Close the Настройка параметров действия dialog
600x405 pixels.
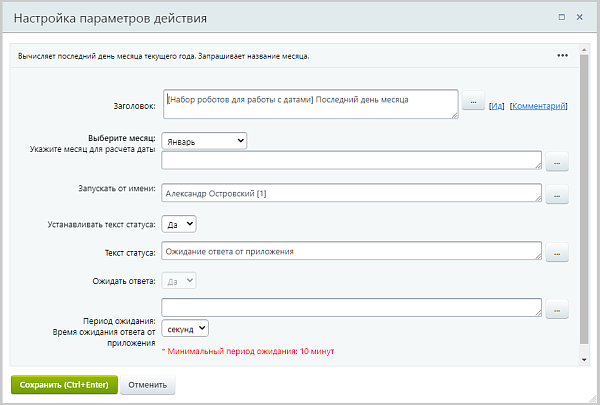point(580,17)
